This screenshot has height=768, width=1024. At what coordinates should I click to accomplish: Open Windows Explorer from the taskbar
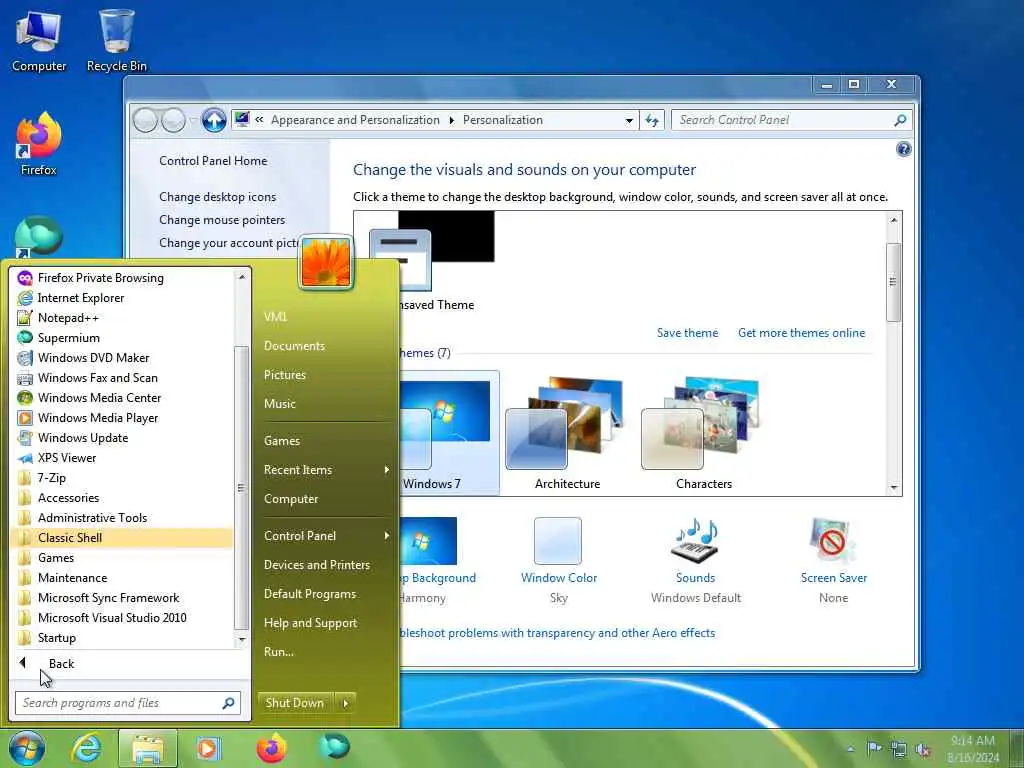(148, 749)
